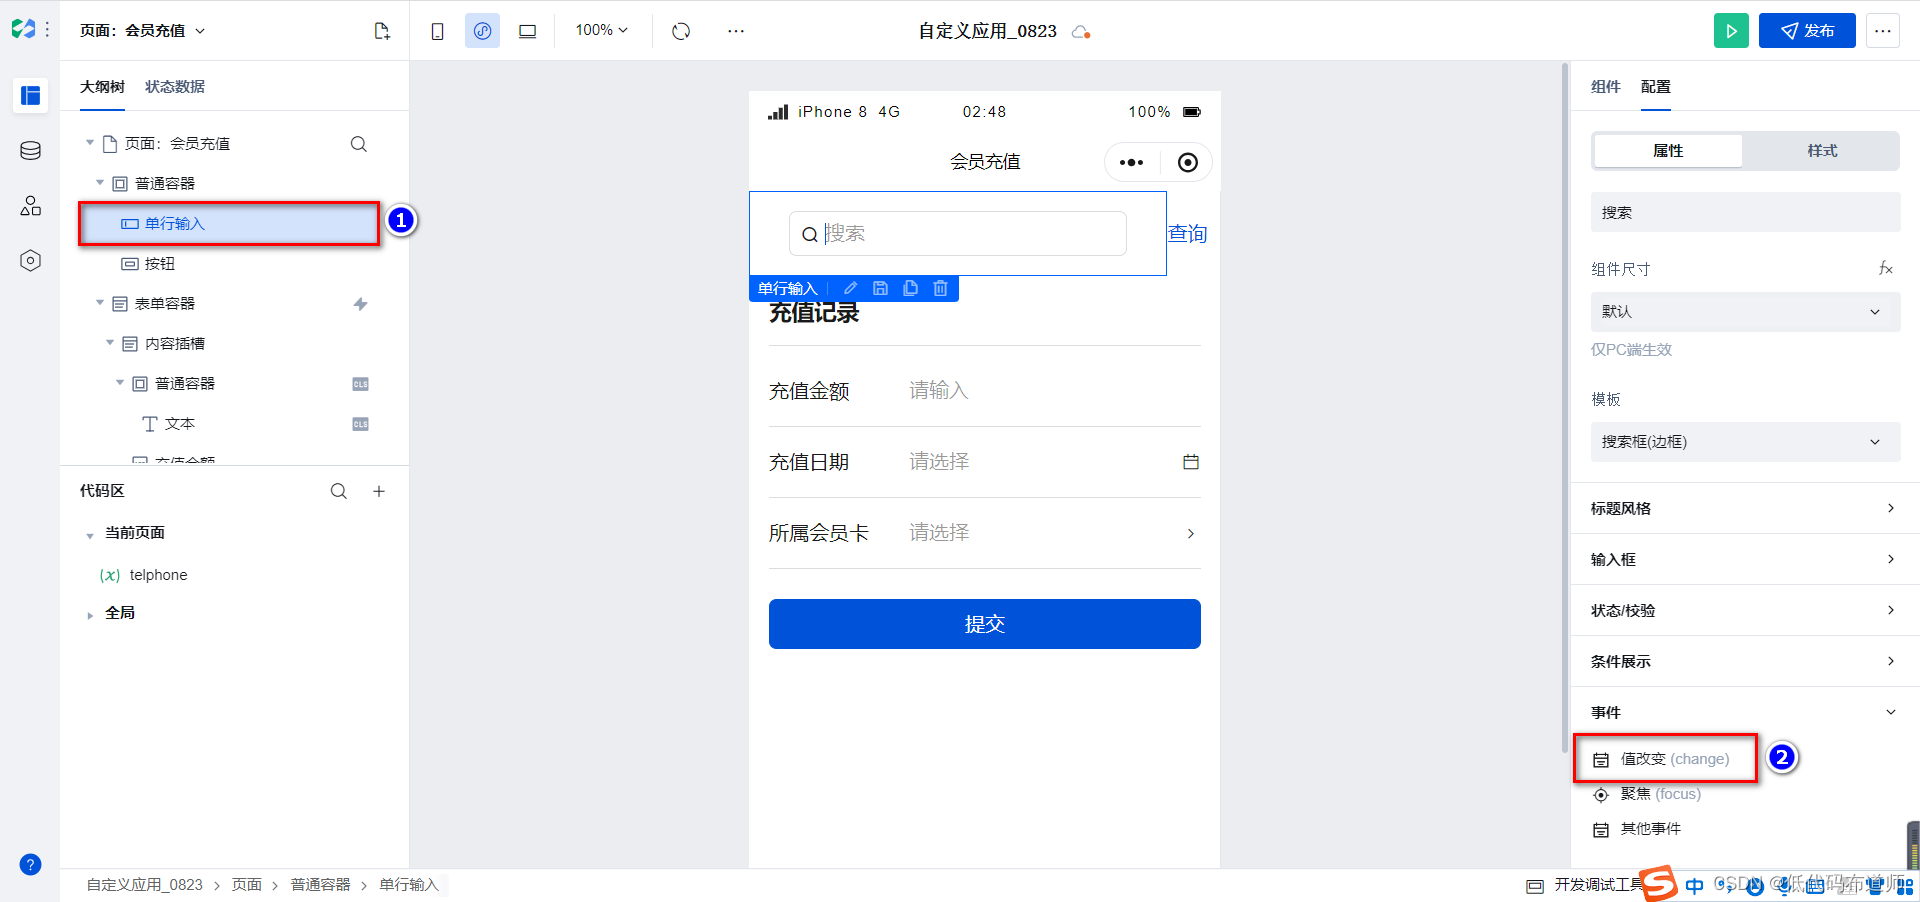Click the 查询 button in preview
The image size is (1920, 902).
1188,234
